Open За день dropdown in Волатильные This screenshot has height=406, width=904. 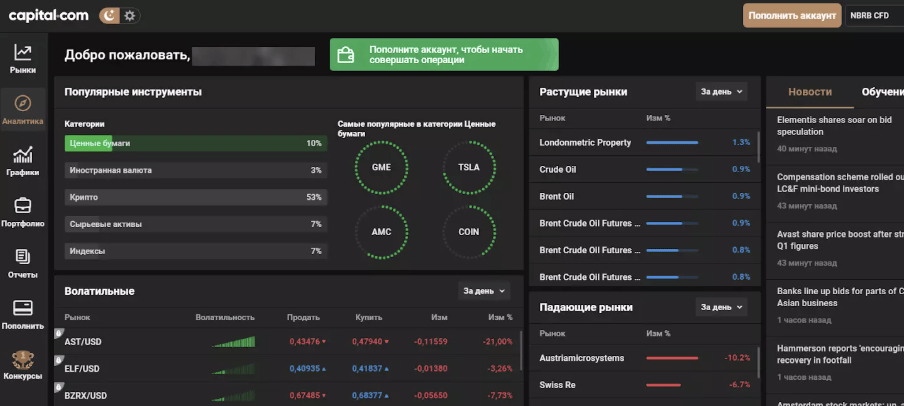point(484,291)
